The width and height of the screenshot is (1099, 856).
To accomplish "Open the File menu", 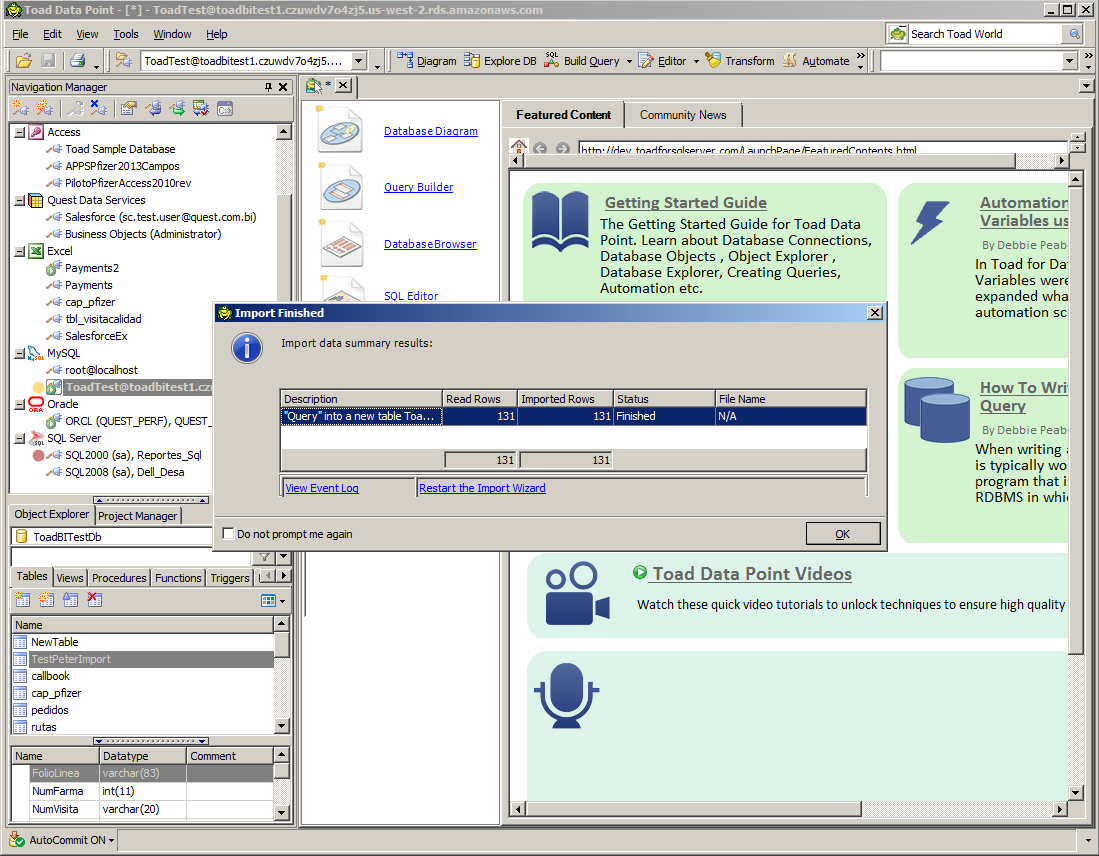I will [x=20, y=34].
